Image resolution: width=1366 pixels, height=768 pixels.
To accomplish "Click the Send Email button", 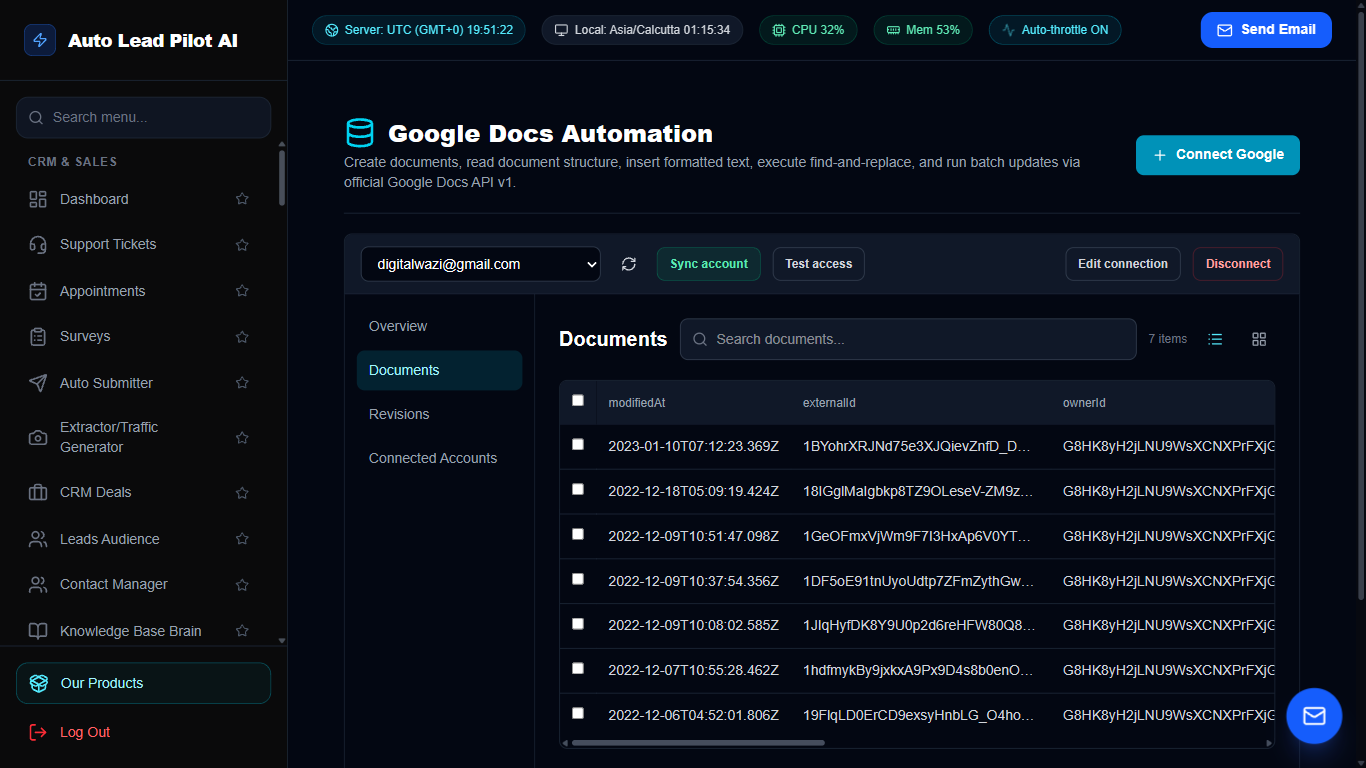I will (1266, 30).
